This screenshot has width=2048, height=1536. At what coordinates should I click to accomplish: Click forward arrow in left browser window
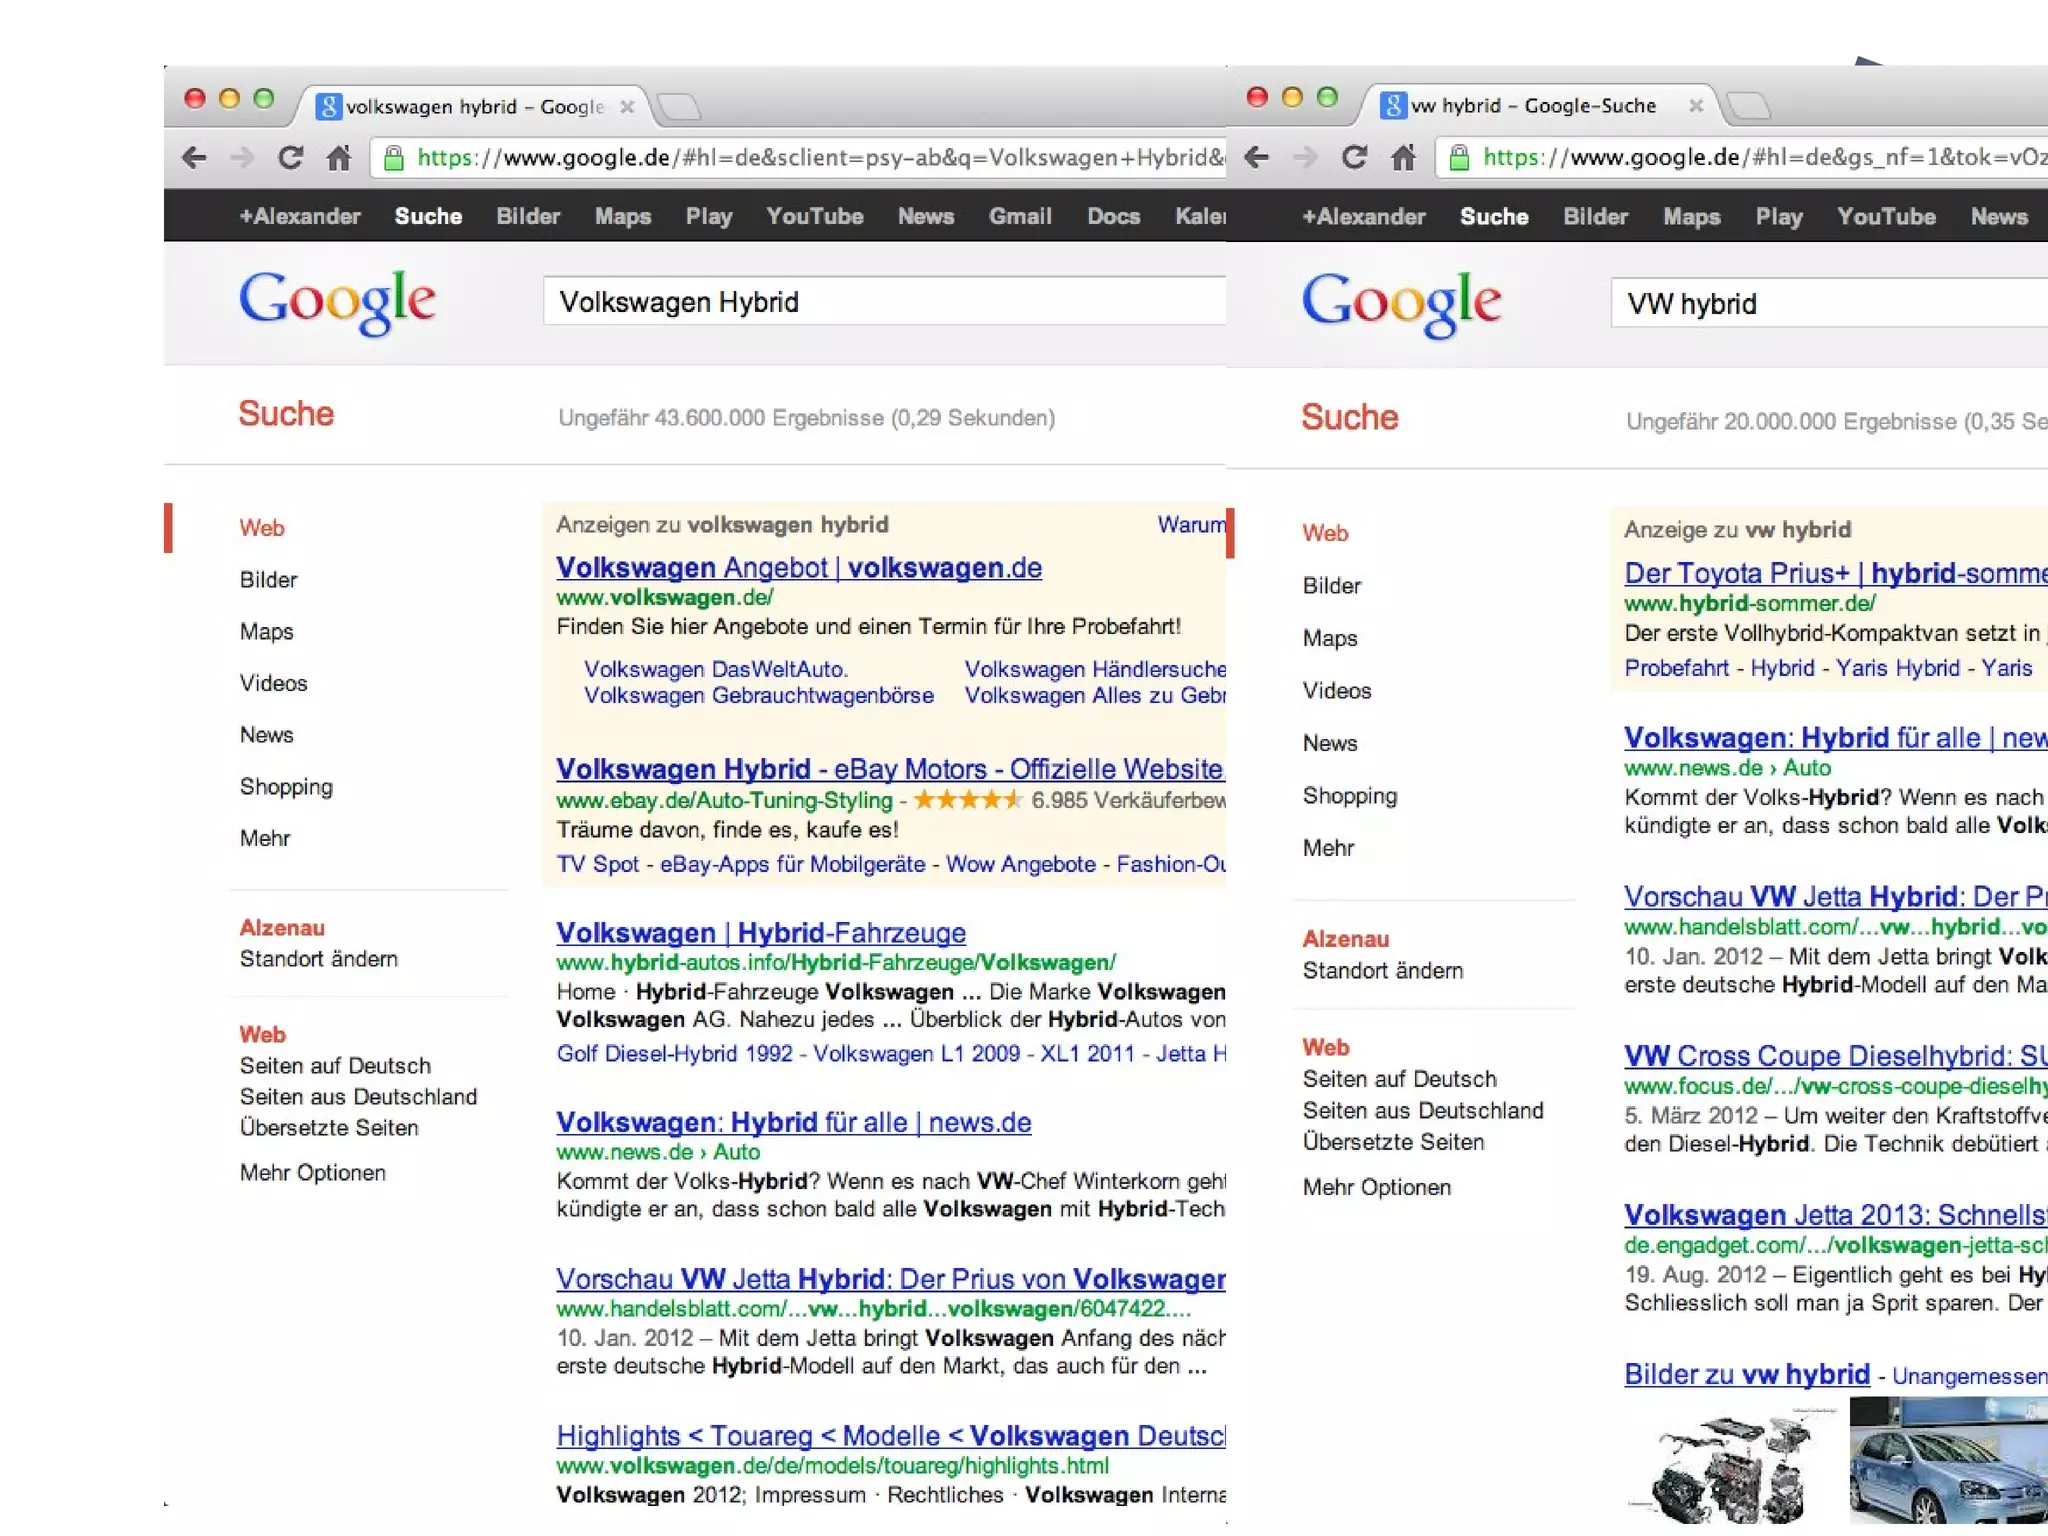coord(242,157)
